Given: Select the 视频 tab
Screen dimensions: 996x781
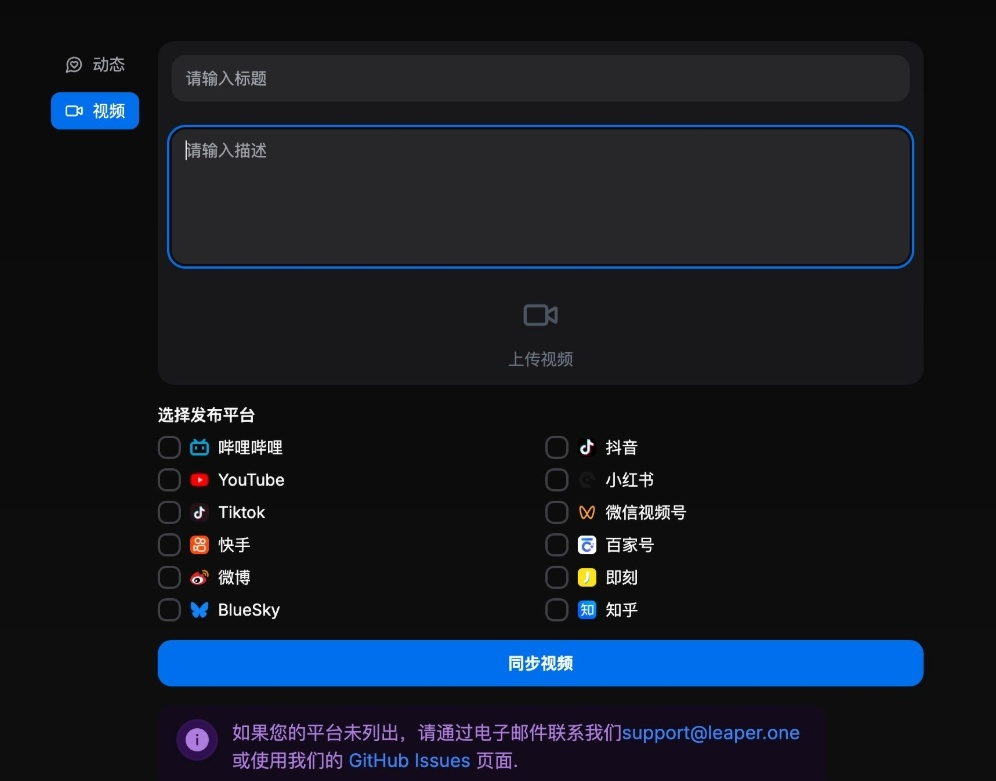Looking at the screenshot, I should point(95,111).
